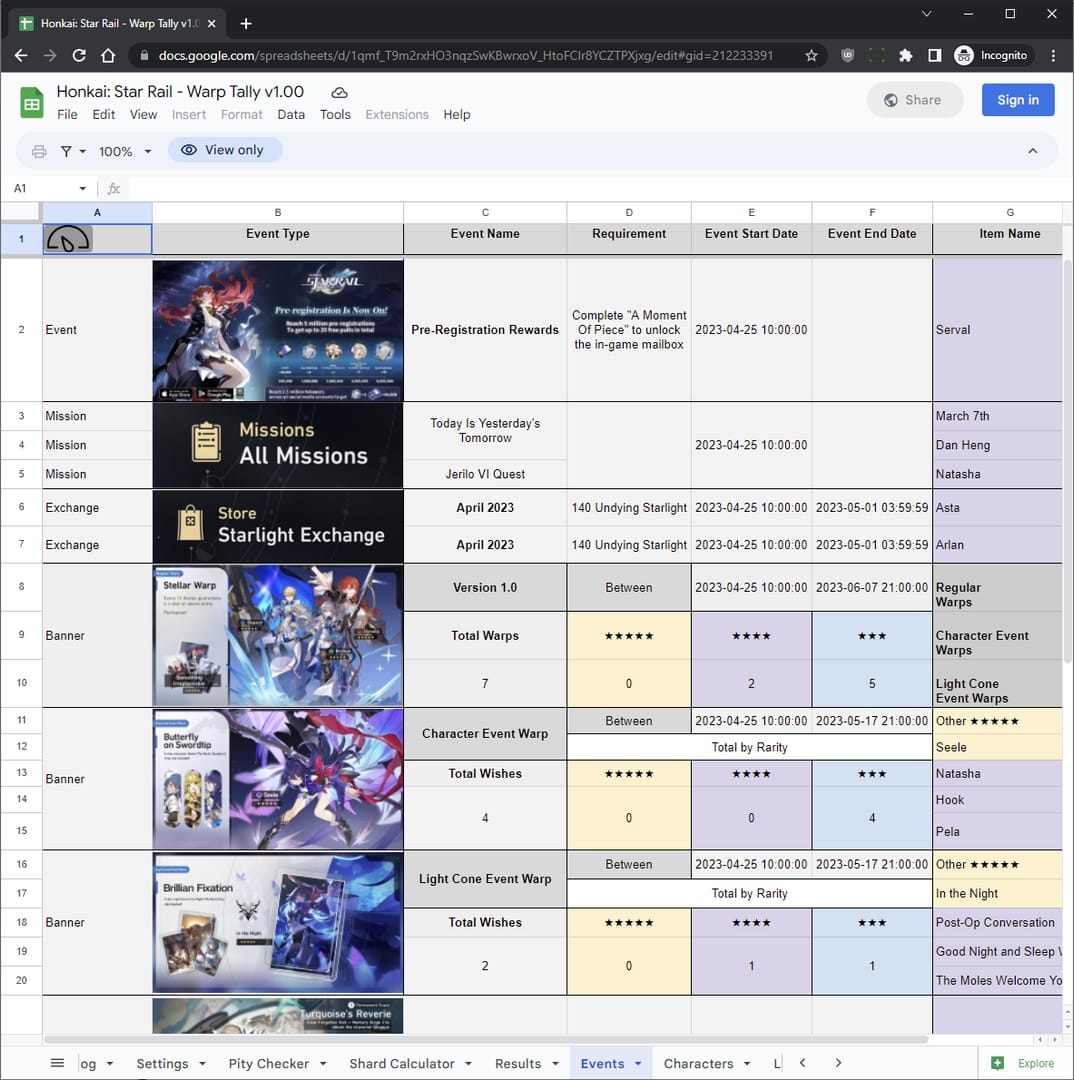This screenshot has width=1074, height=1080.
Task: Click the all-sheets list icon near sheet tabs
Action: click(x=57, y=1063)
